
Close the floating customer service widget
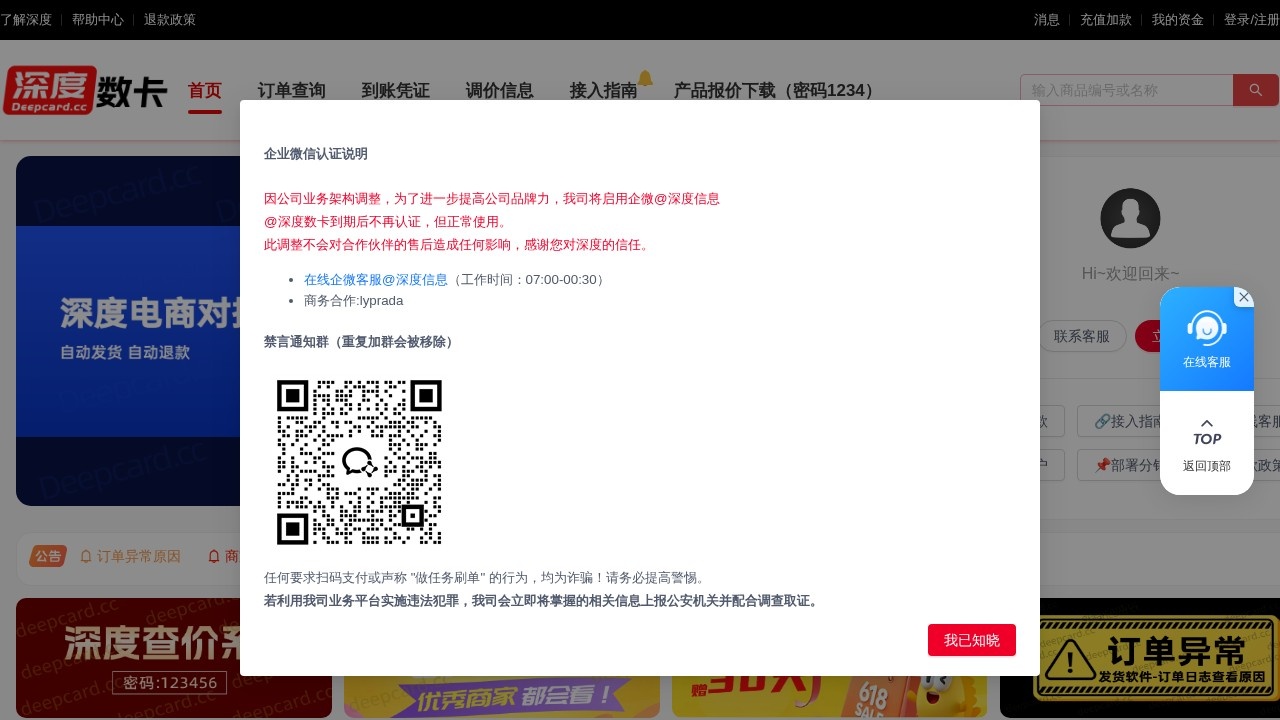click(1243, 297)
